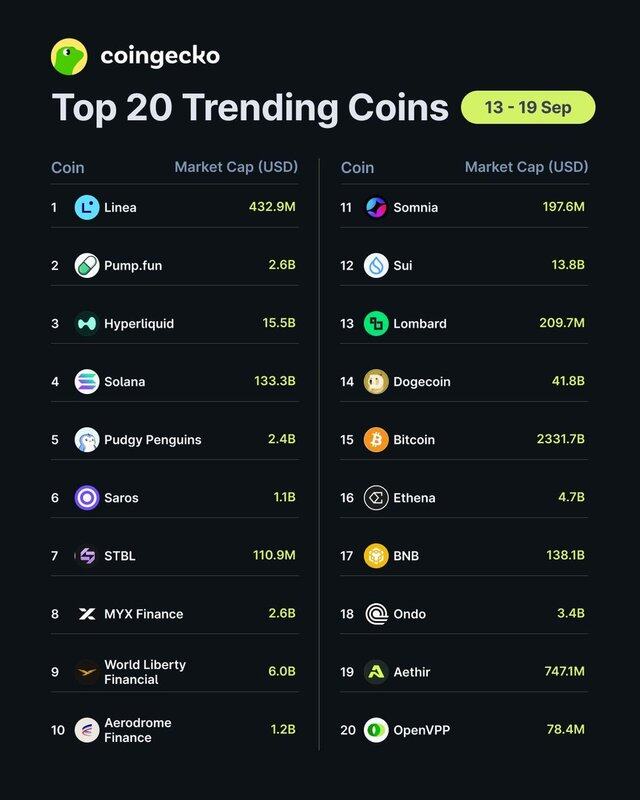
Task: Click the MYX Finance logo icon
Action: [x=87, y=614]
